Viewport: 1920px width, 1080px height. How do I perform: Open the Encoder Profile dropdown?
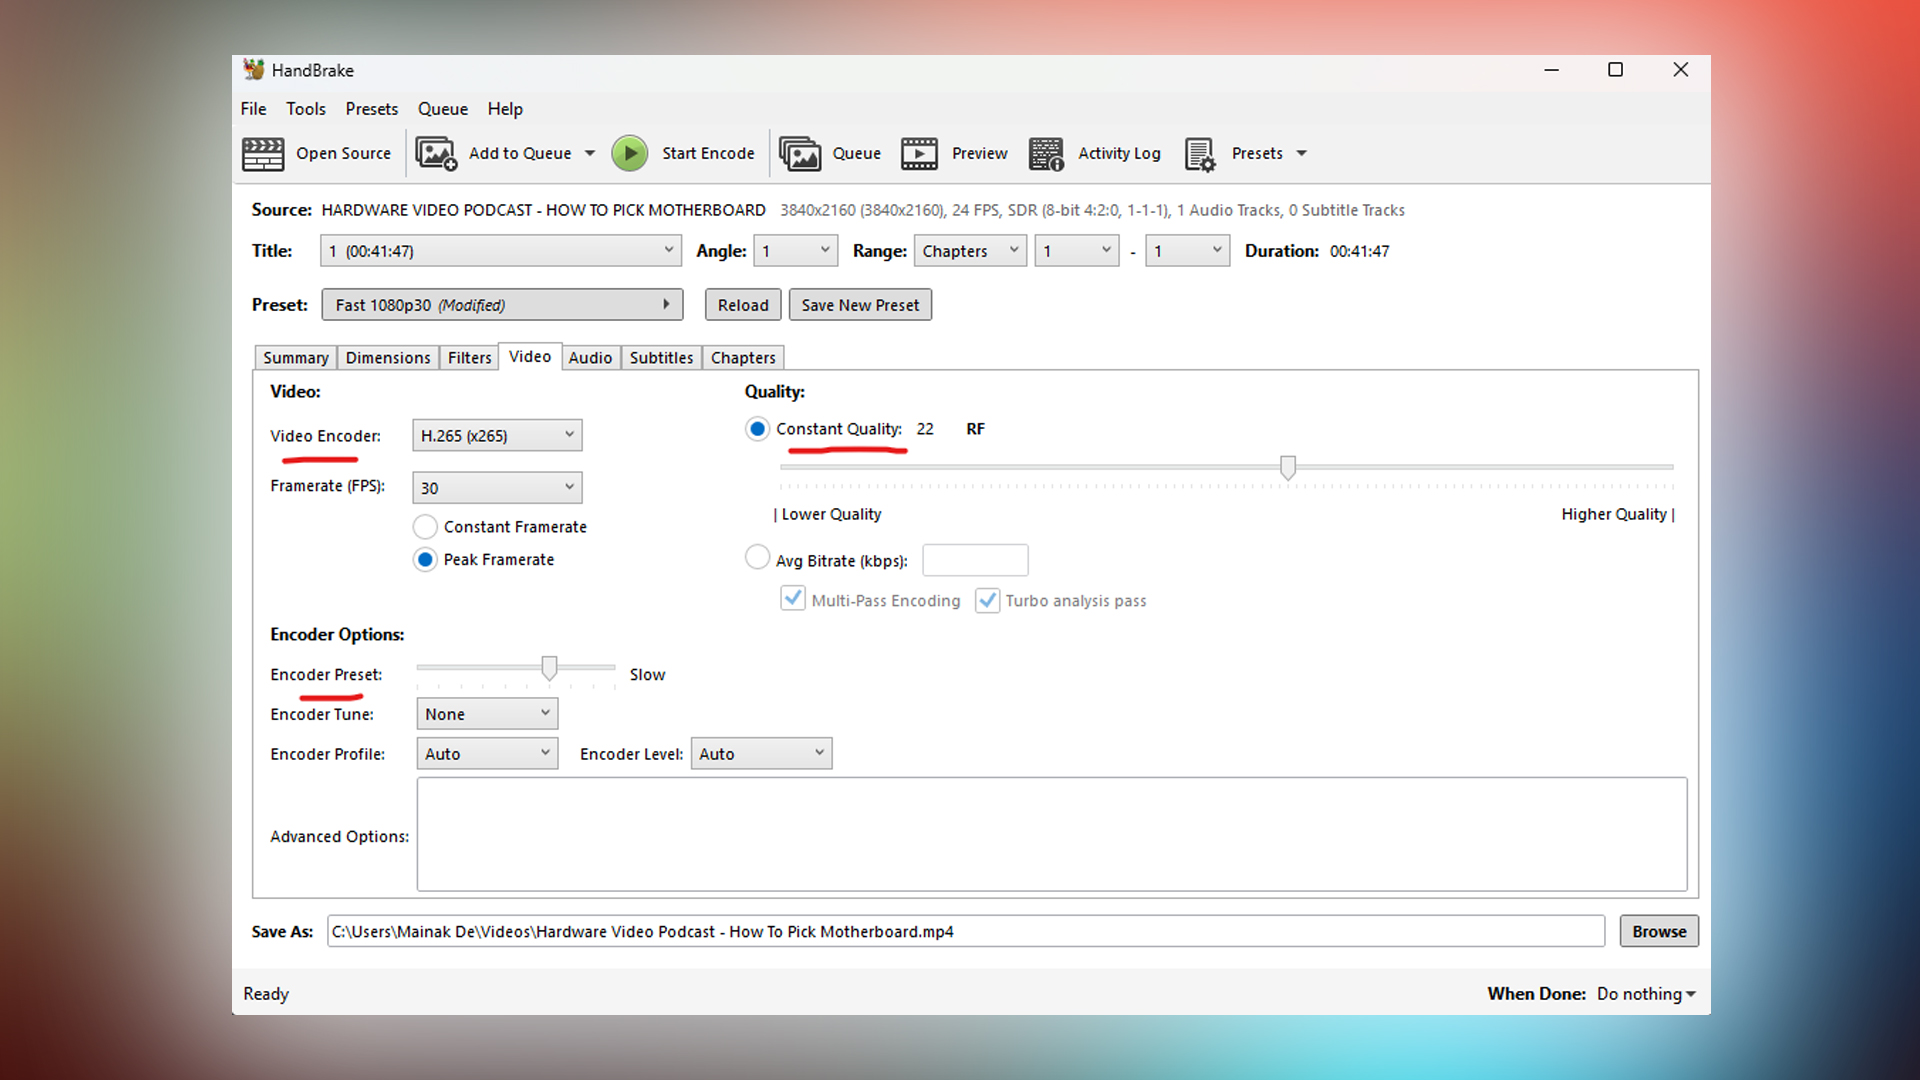pyautogui.click(x=487, y=753)
